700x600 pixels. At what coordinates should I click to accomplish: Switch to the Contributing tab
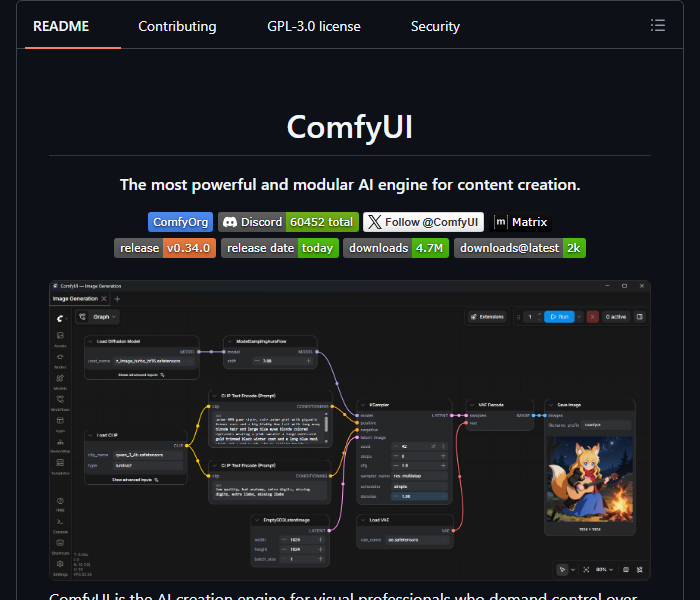pos(177,26)
